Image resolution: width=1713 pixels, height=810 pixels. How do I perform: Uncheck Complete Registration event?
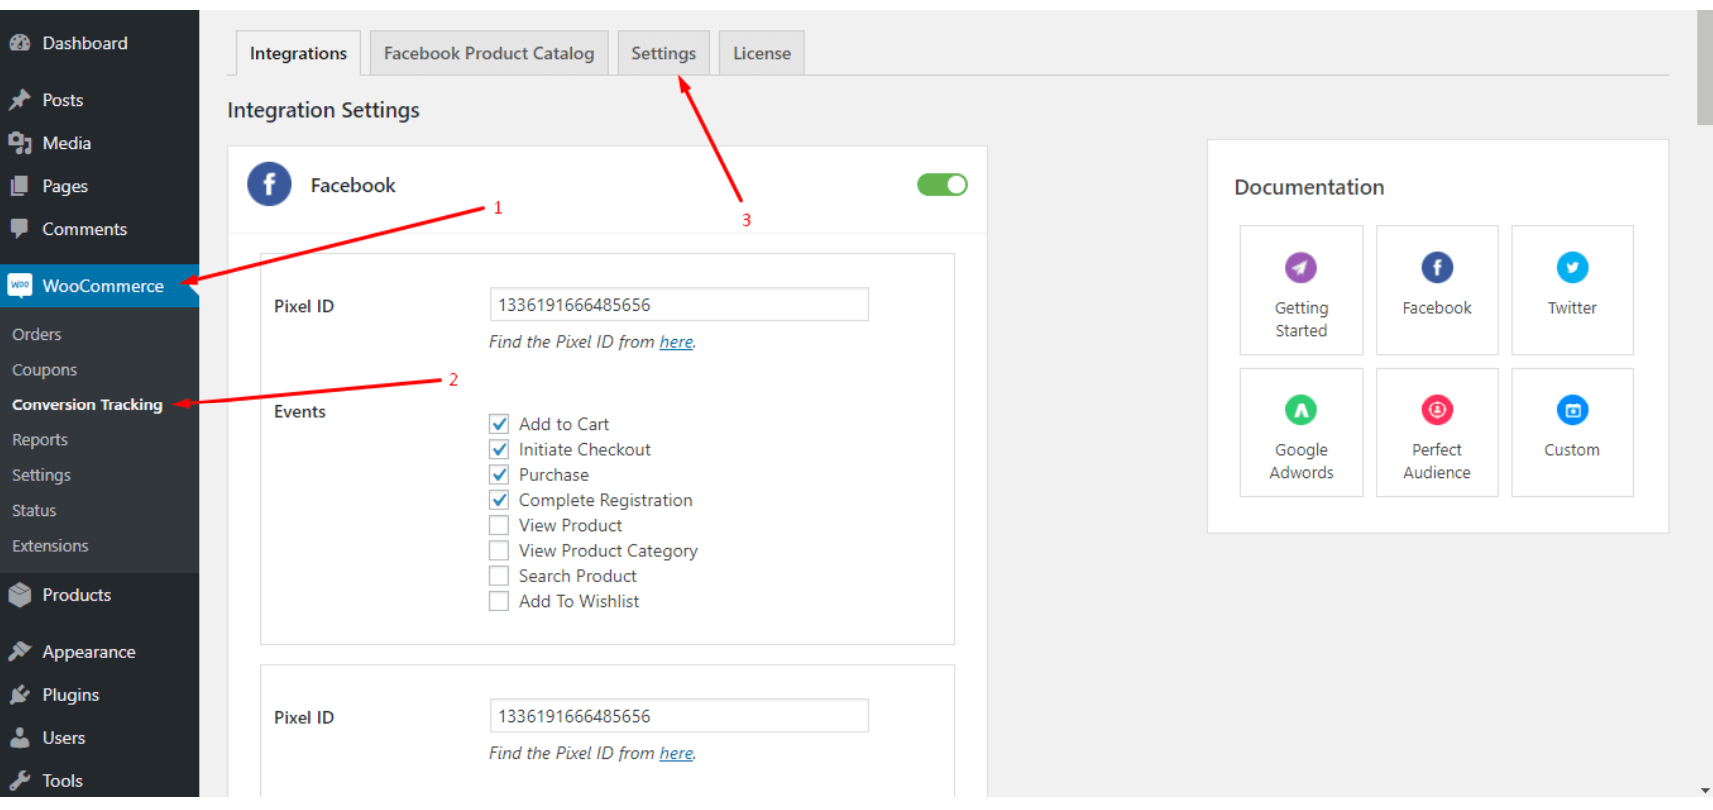[x=499, y=499]
